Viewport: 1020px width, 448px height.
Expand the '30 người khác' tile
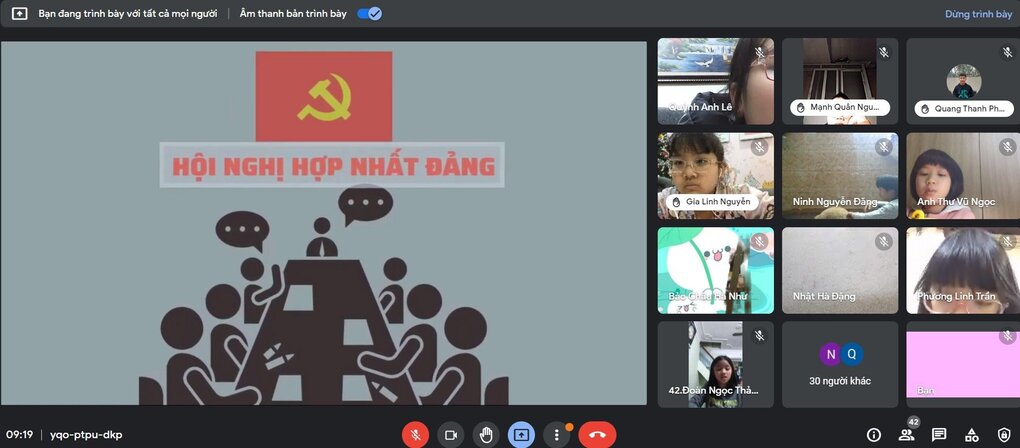(839, 364)
